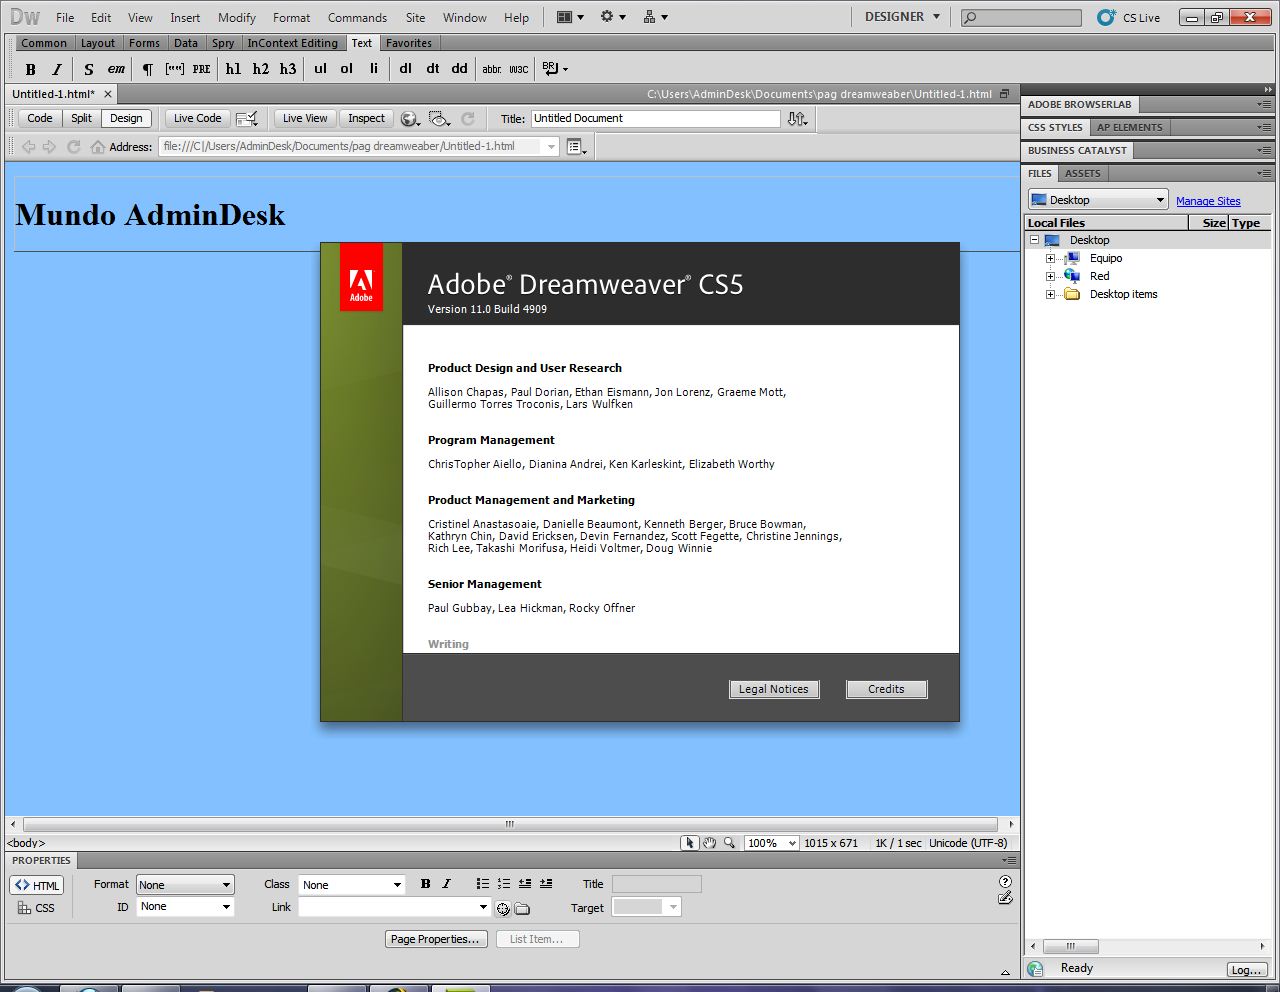Viewport: 1280px width, 992px height.
Task: Insert a definition list with the dl icon
Action: pos(405,69)
